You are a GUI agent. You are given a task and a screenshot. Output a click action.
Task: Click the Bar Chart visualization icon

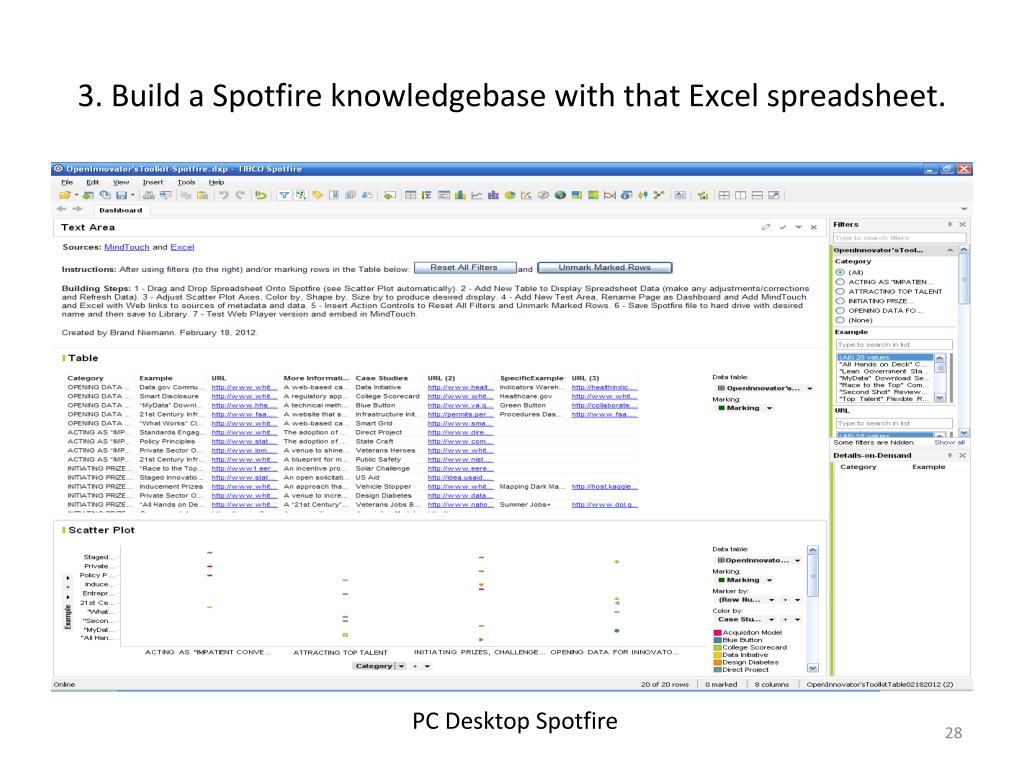pos(460,195)
